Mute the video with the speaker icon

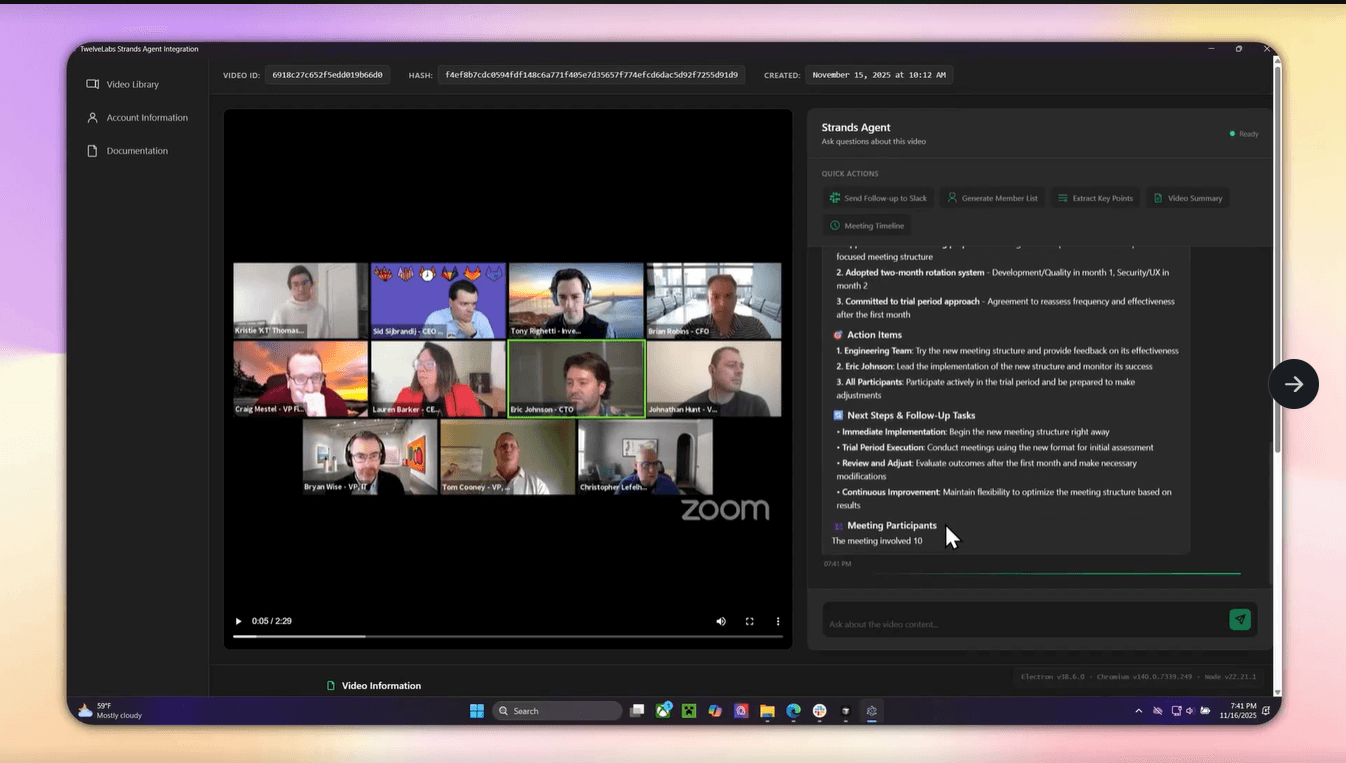721,621
